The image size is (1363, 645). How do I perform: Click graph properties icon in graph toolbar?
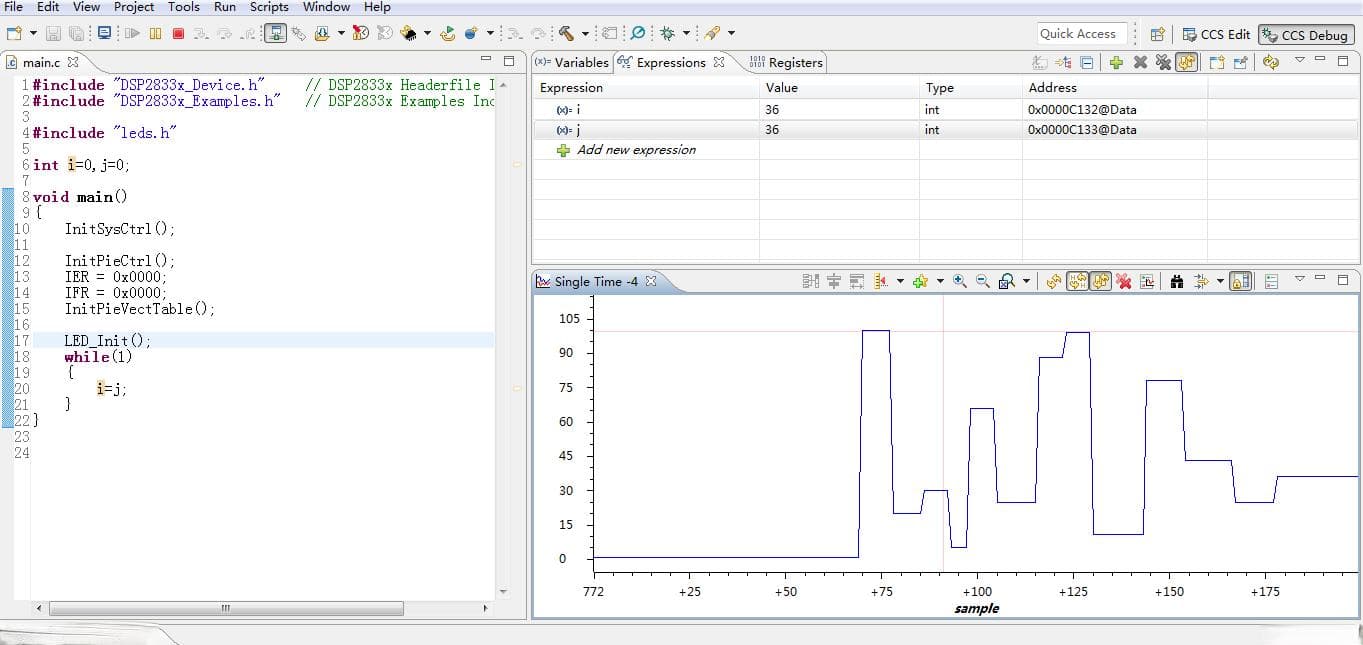coord(1147,281)
